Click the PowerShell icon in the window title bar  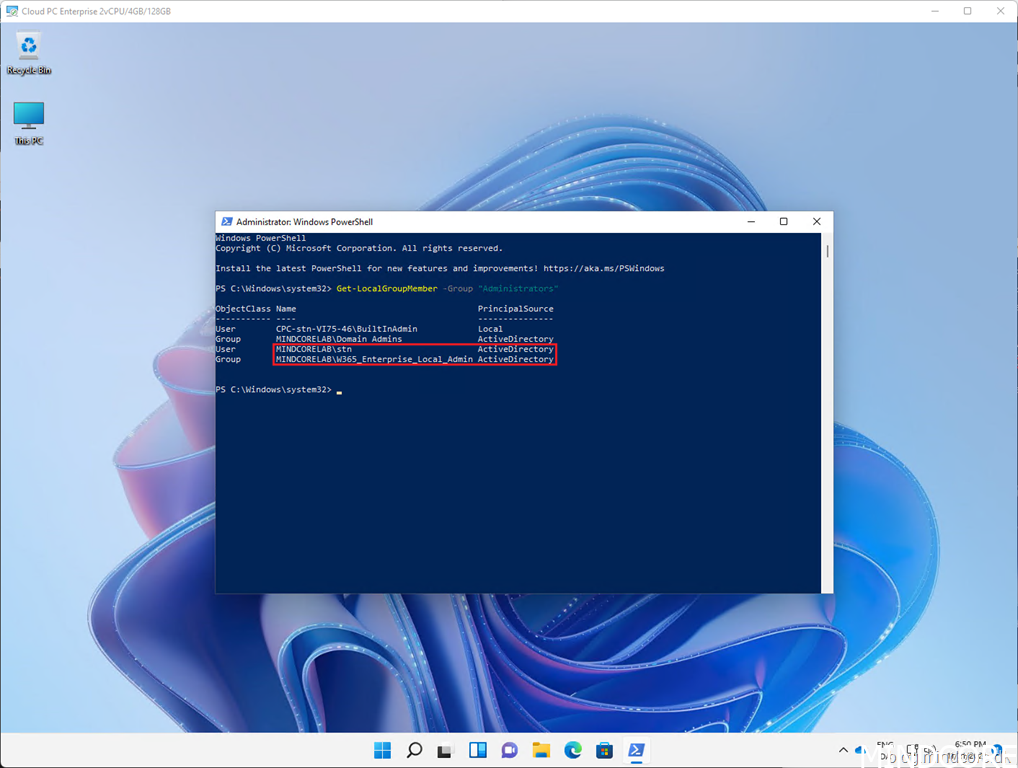pos(224,221)
